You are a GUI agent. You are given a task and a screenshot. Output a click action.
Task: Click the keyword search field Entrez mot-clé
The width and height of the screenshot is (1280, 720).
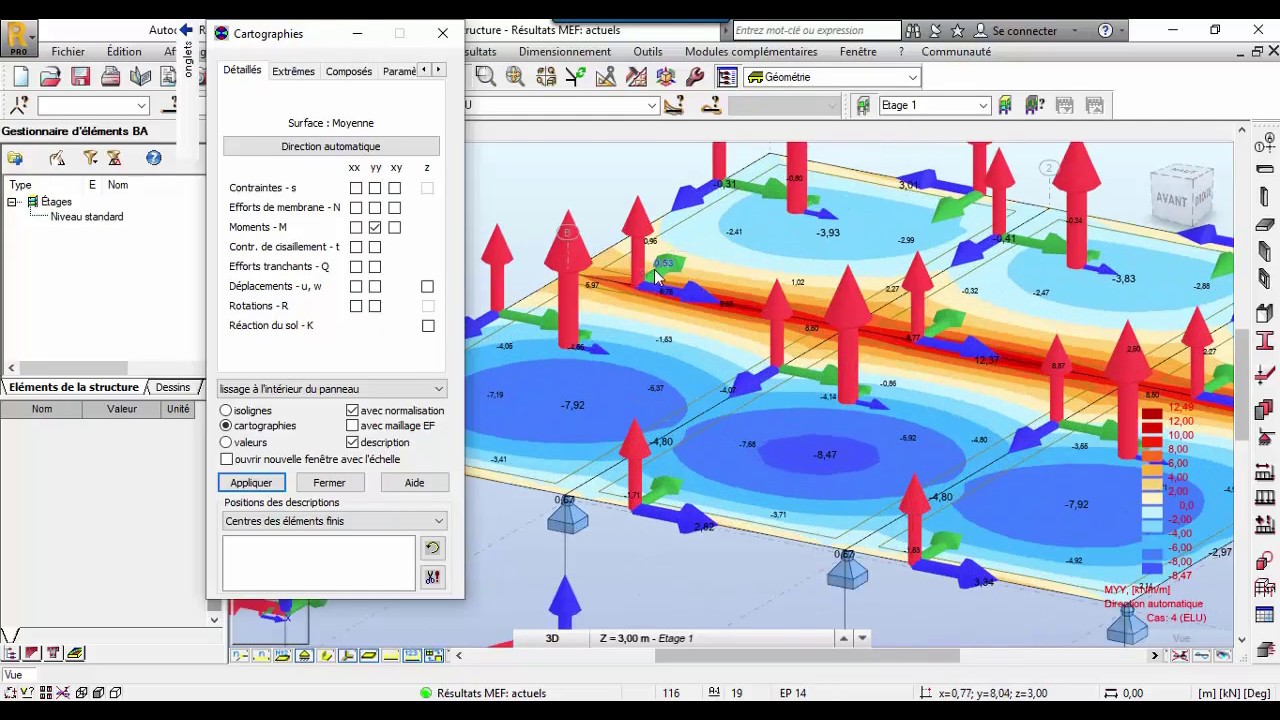pyautogui.click(x=815, y=31)
